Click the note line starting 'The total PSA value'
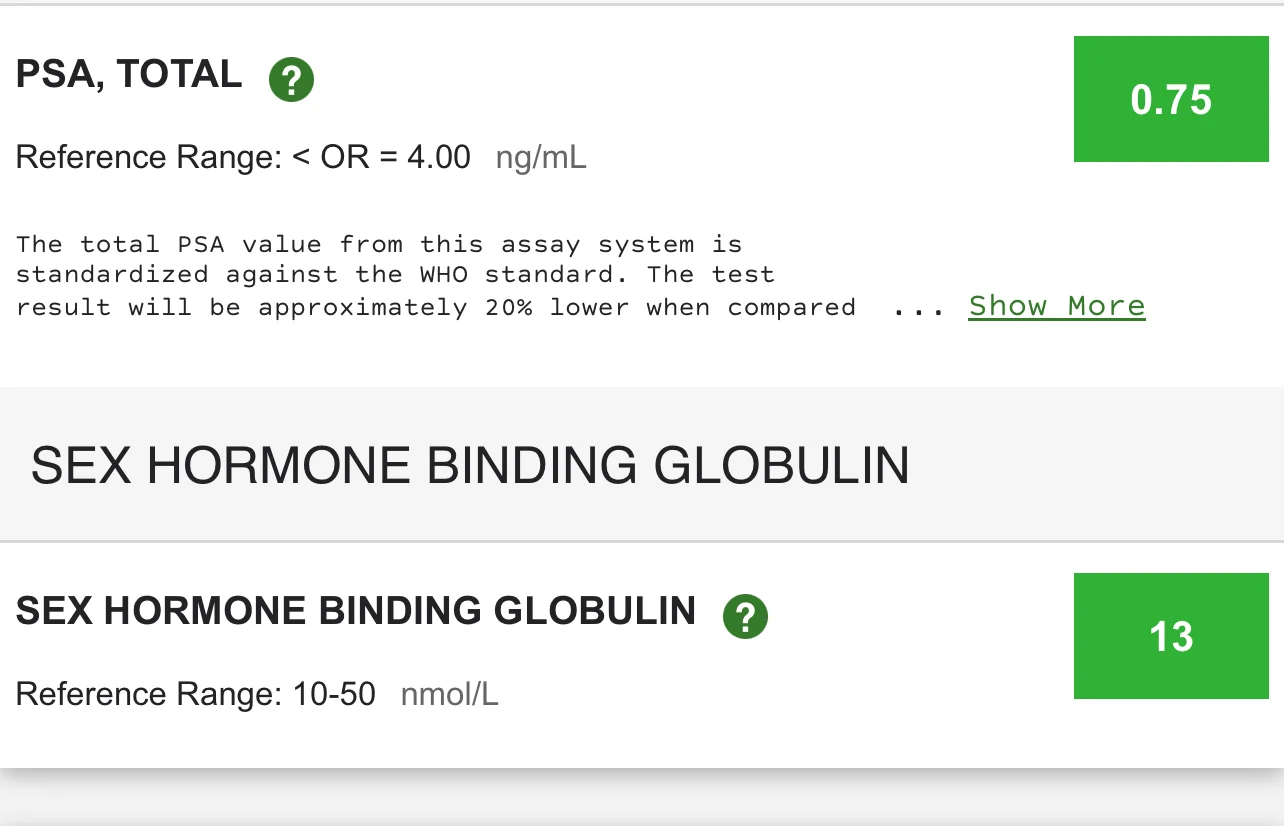1284x826 pixels. 379,244
